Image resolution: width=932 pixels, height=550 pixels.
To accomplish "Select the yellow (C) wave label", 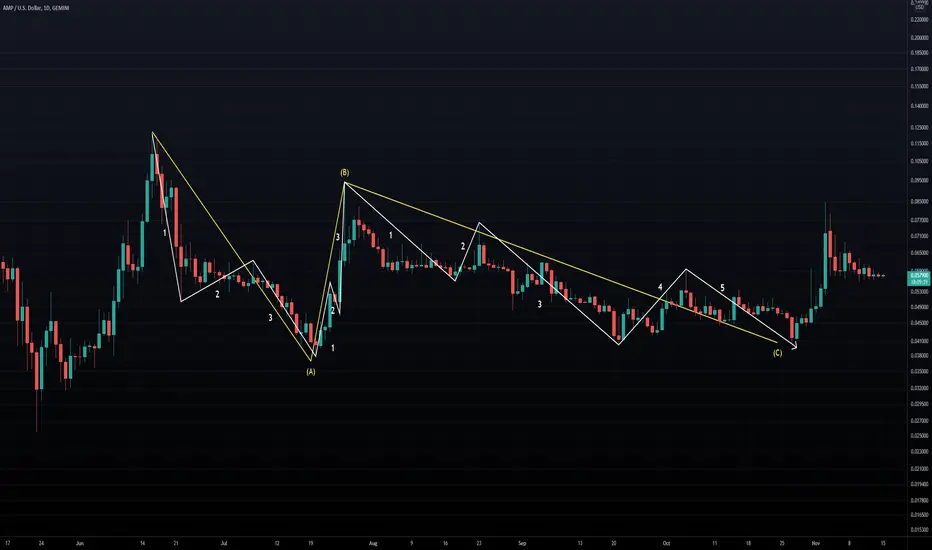I will pos(777,353).
